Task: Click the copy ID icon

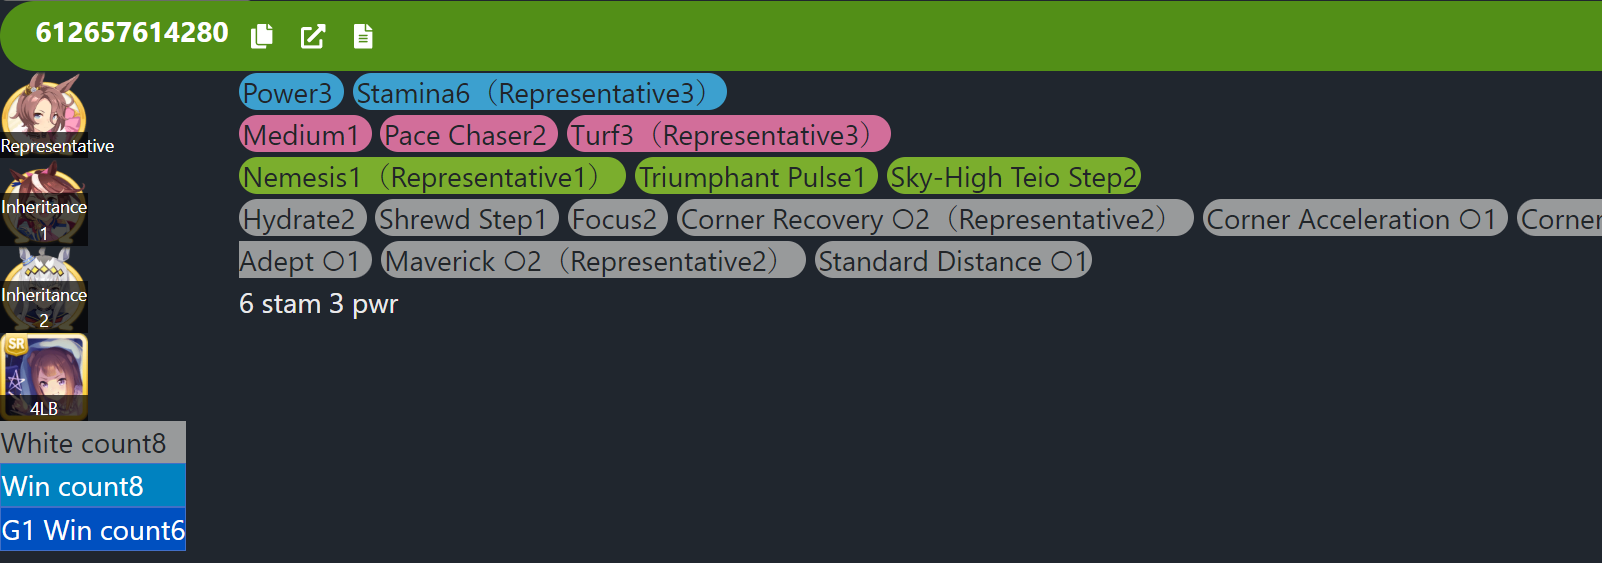Action: coord(262,36)
